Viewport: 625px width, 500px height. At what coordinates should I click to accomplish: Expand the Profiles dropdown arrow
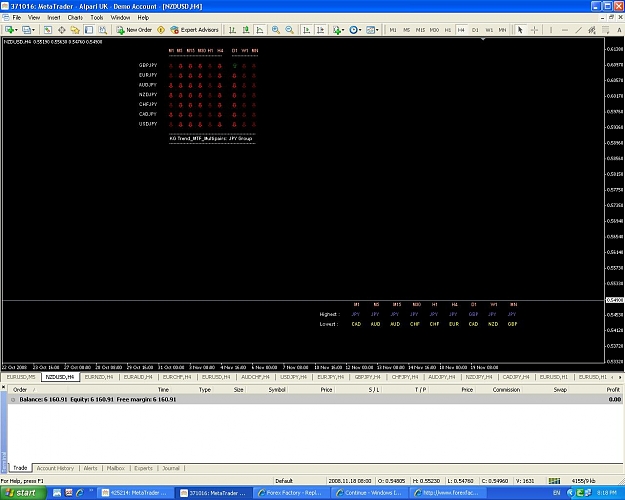tap(33, 30)
